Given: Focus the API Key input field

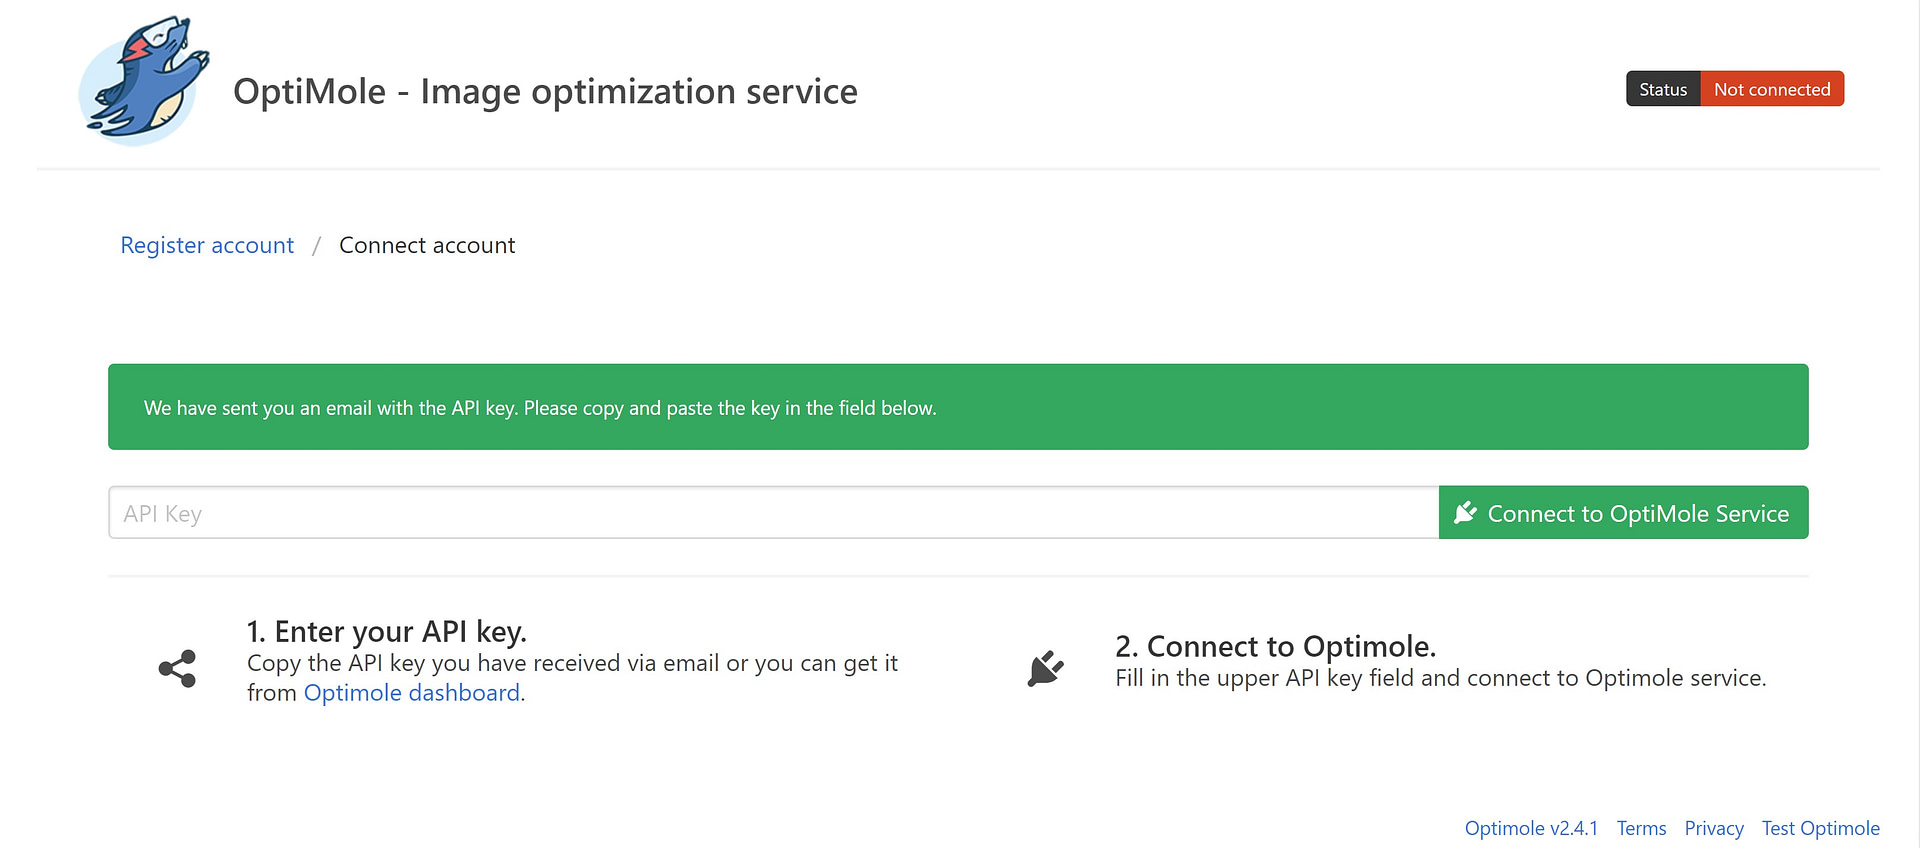Looking at the screenshot, I should [x=772, y=513].
